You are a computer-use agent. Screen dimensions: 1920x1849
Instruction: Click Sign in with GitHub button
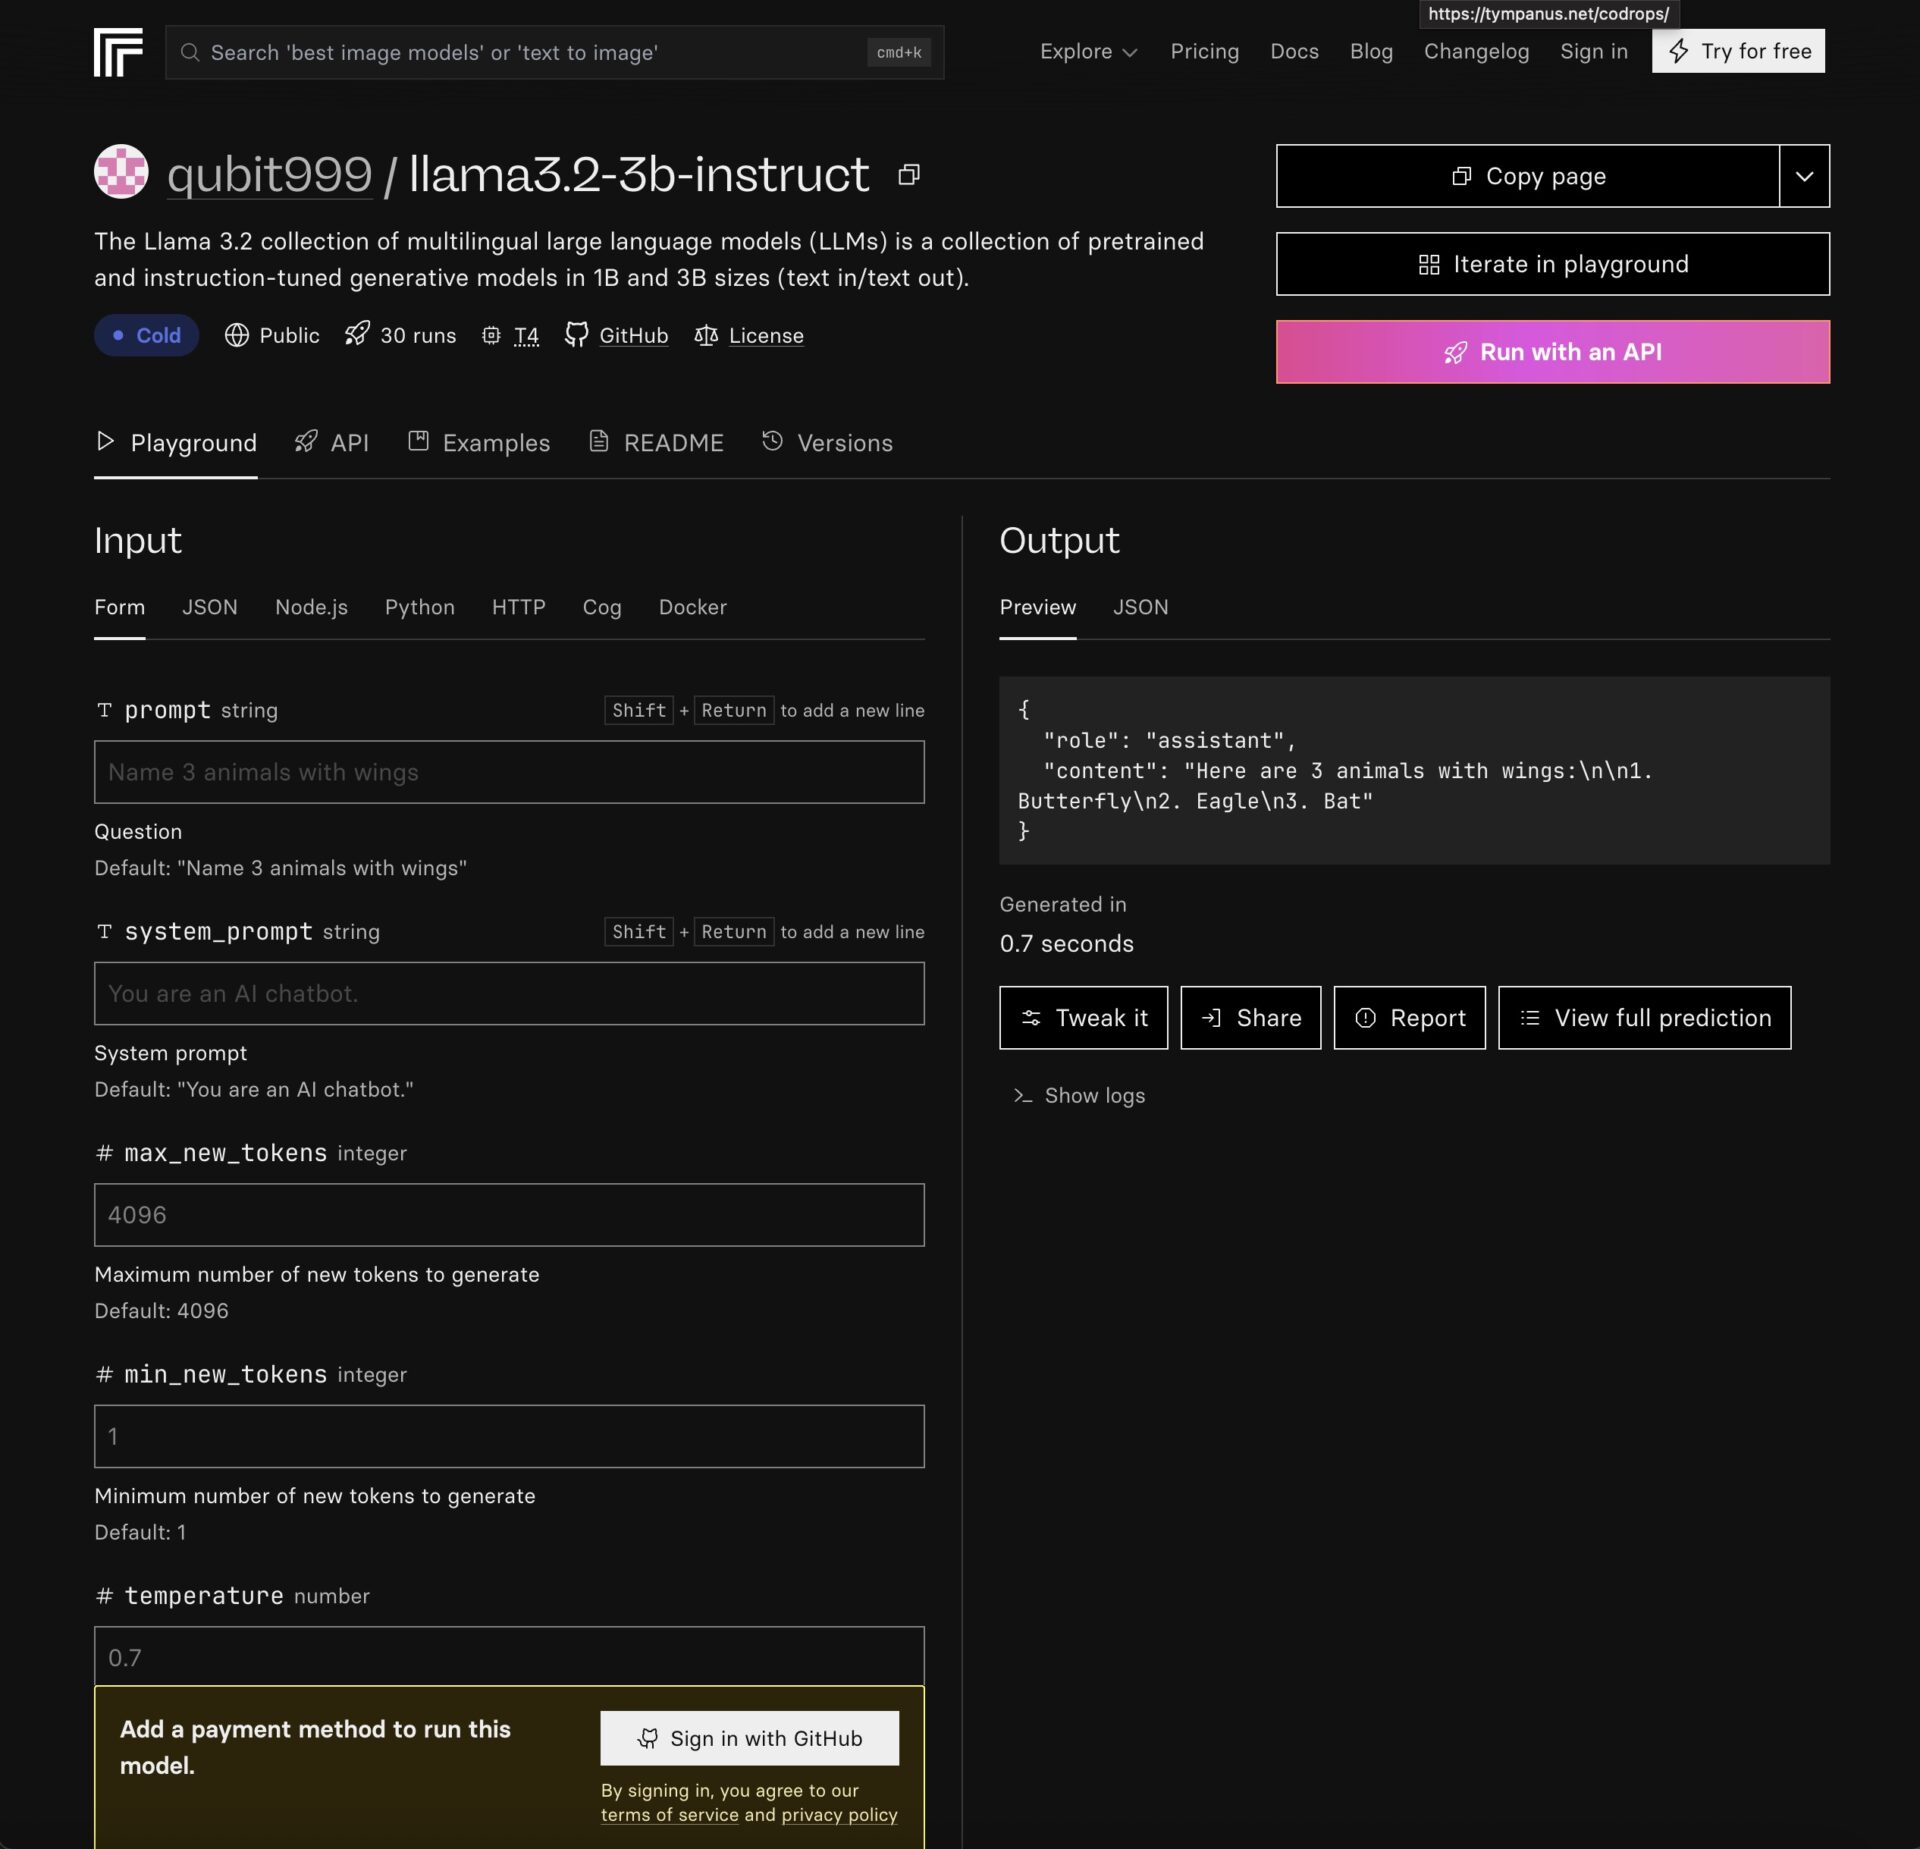click(x=750, y=1738)
